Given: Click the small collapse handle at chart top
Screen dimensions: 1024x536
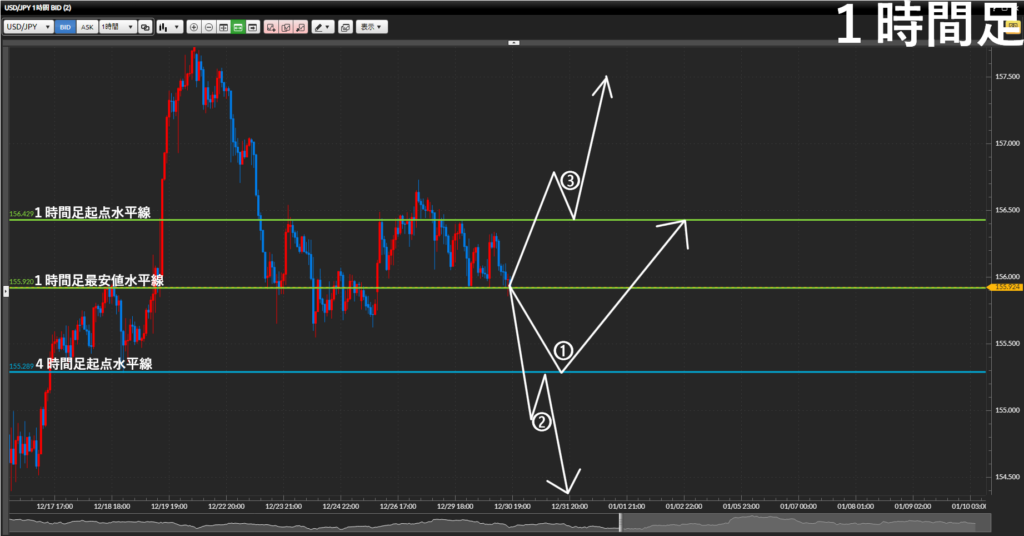Looking at the screenshot, I should click(x=513, y=43).
